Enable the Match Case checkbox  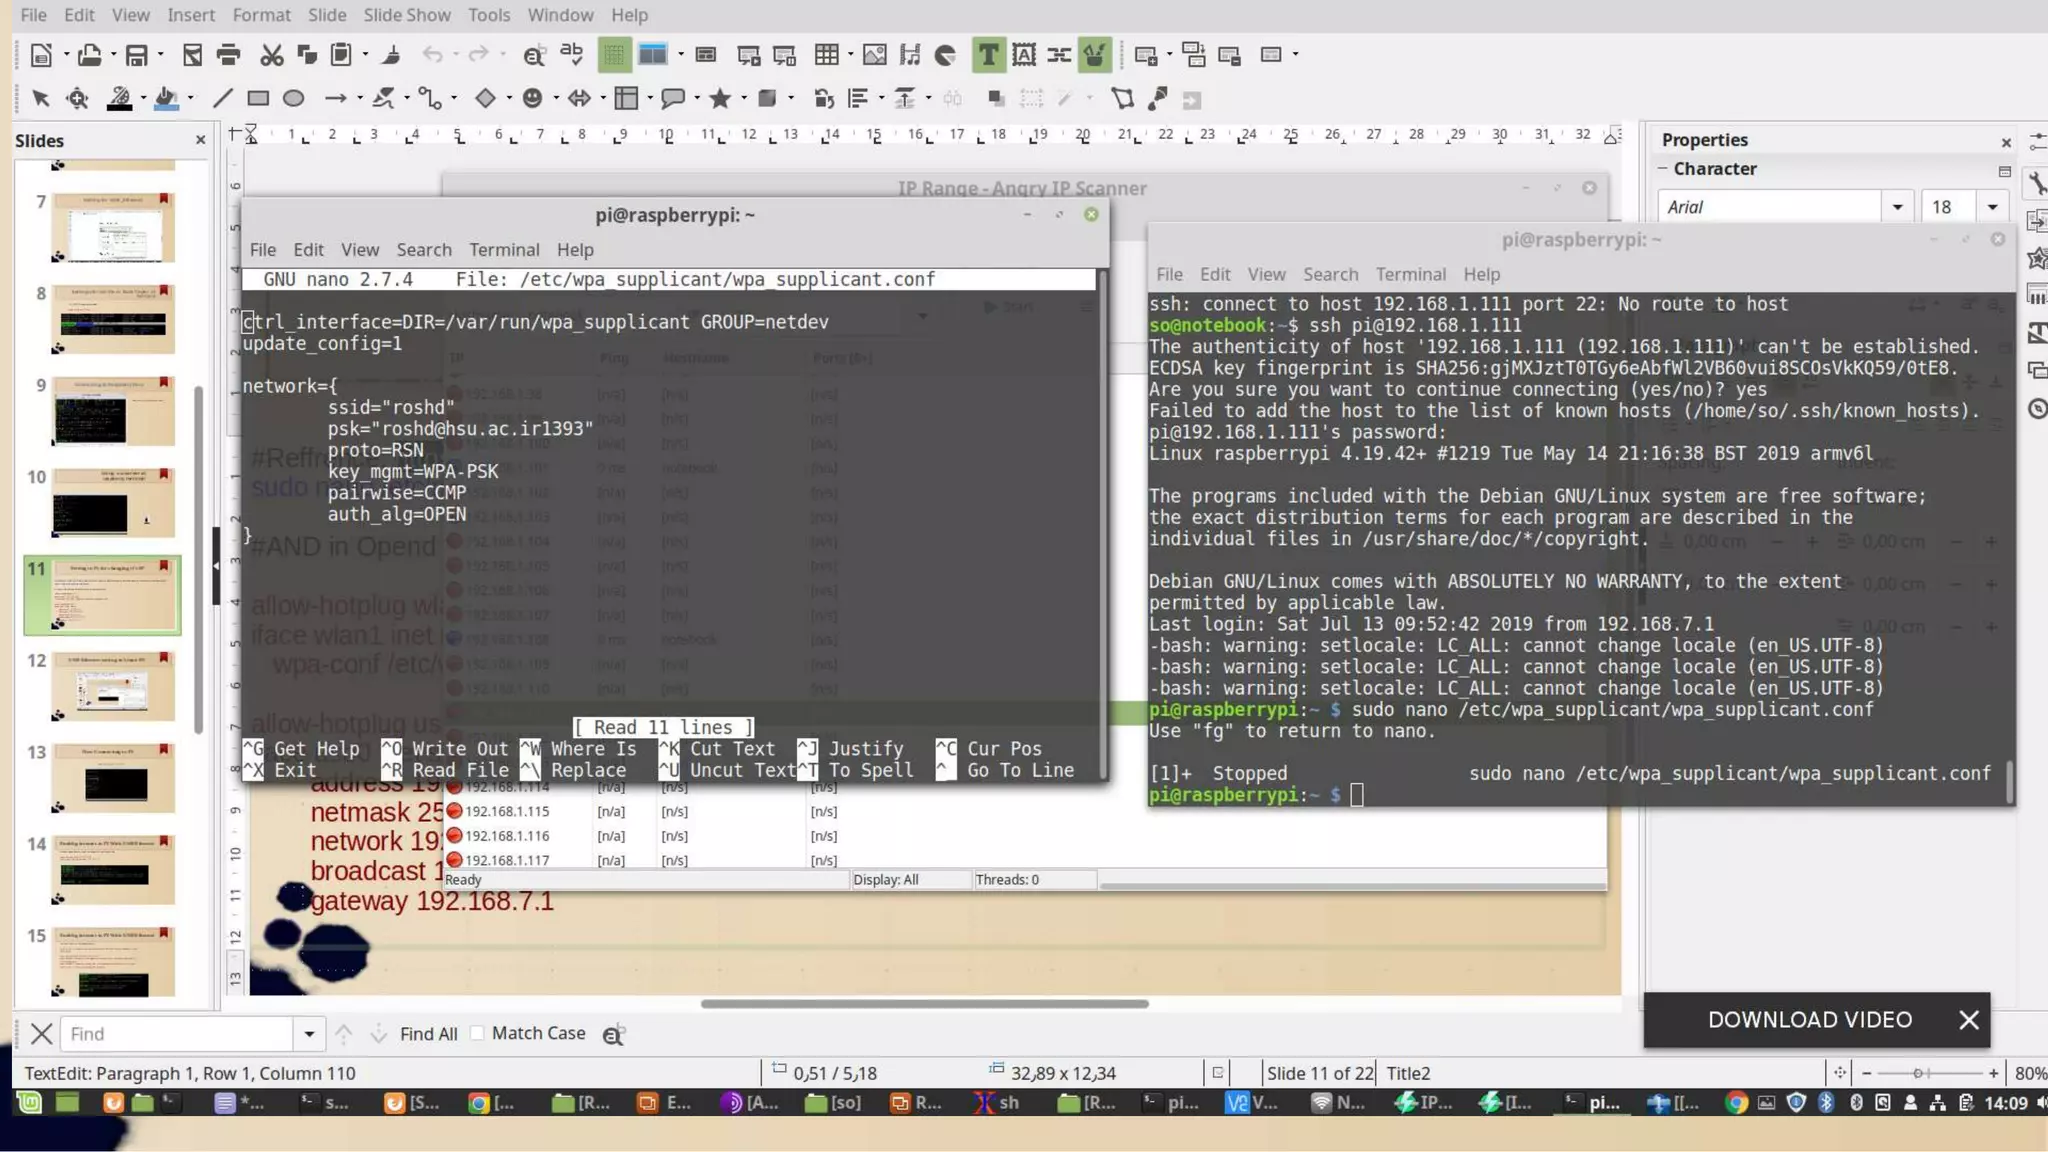coord(478,1033)
